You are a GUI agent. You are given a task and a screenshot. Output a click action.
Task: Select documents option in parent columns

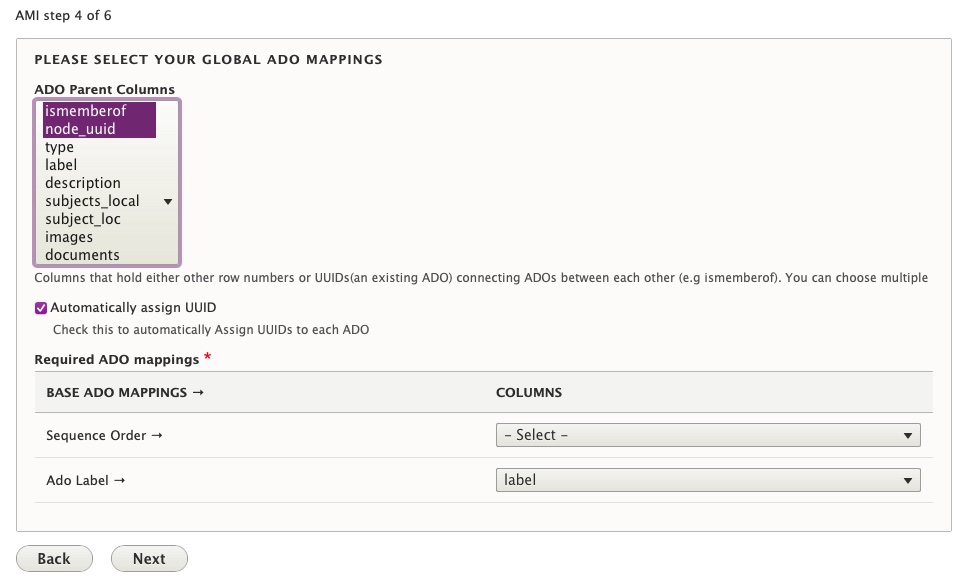pos(99,254)
